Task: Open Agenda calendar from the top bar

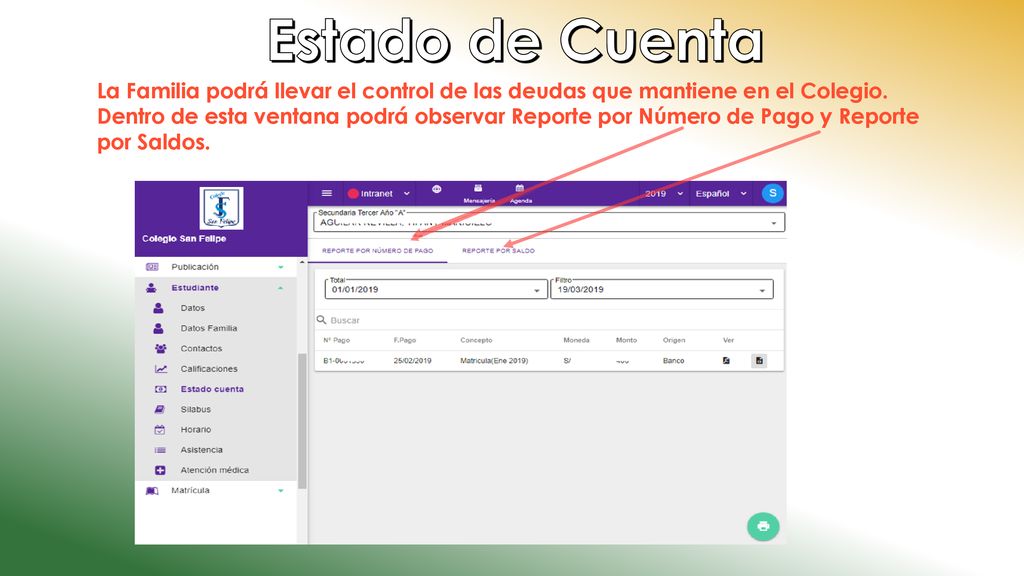Action: pyautogui.click(x=520, y=194)
